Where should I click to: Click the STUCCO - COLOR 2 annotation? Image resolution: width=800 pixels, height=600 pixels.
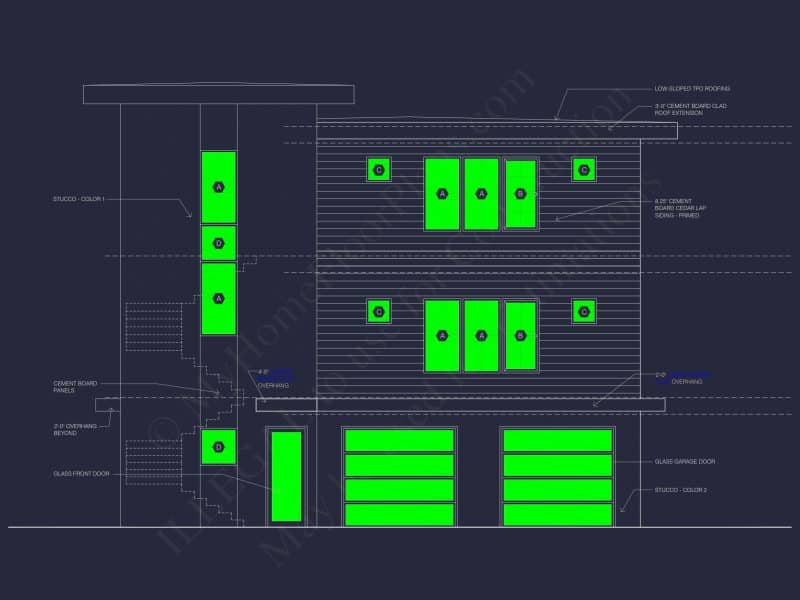pos(681,490)
